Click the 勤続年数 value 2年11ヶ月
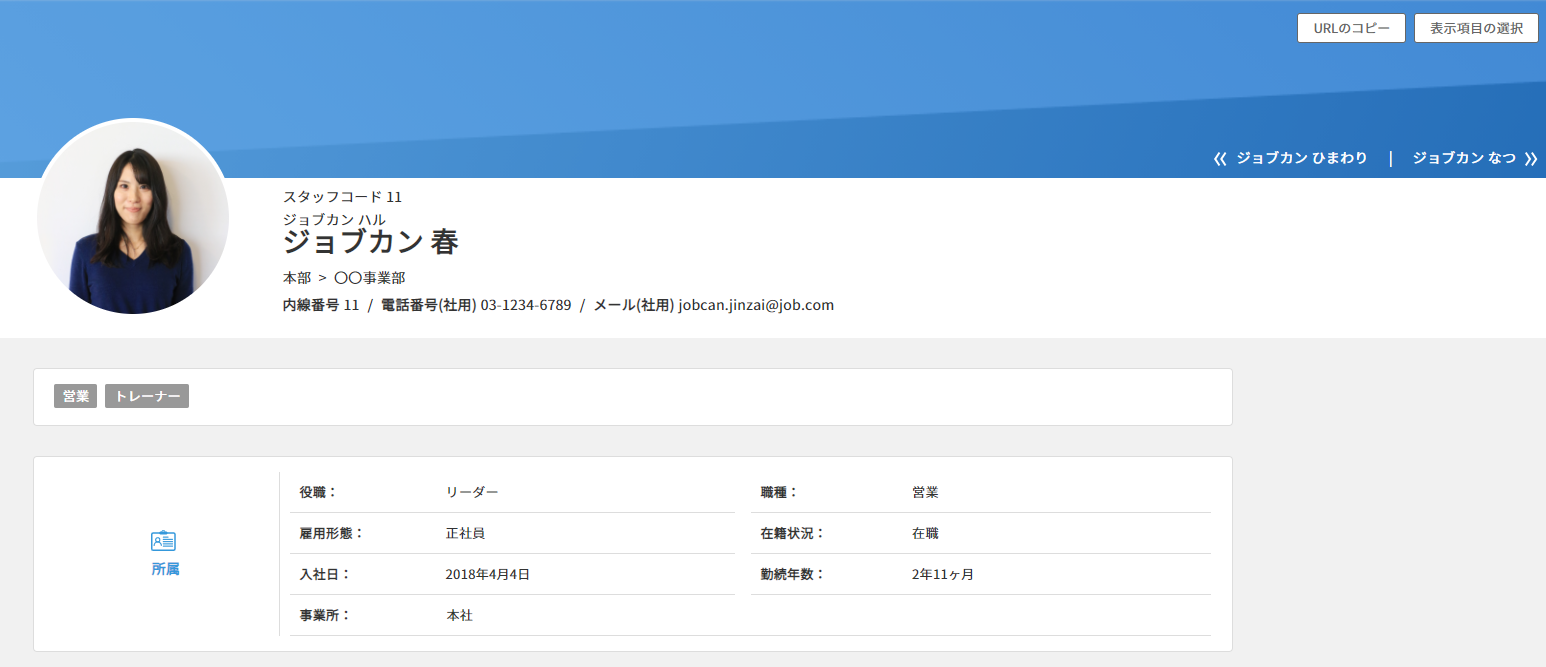 (942, 574)
